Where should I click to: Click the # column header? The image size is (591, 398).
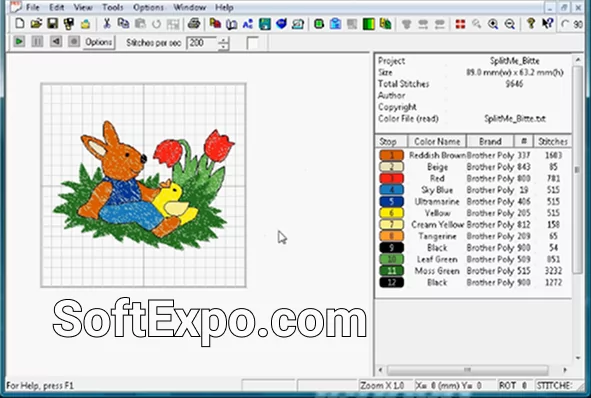[x=524, y=141]
